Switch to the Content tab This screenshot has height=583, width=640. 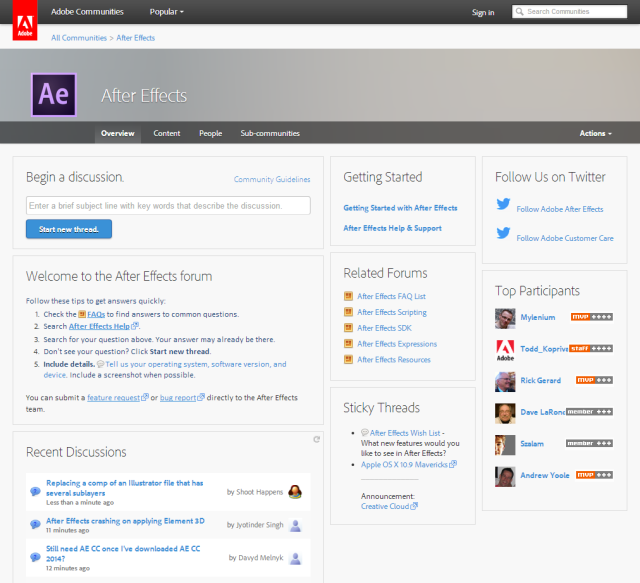click(x=167, y=133)
